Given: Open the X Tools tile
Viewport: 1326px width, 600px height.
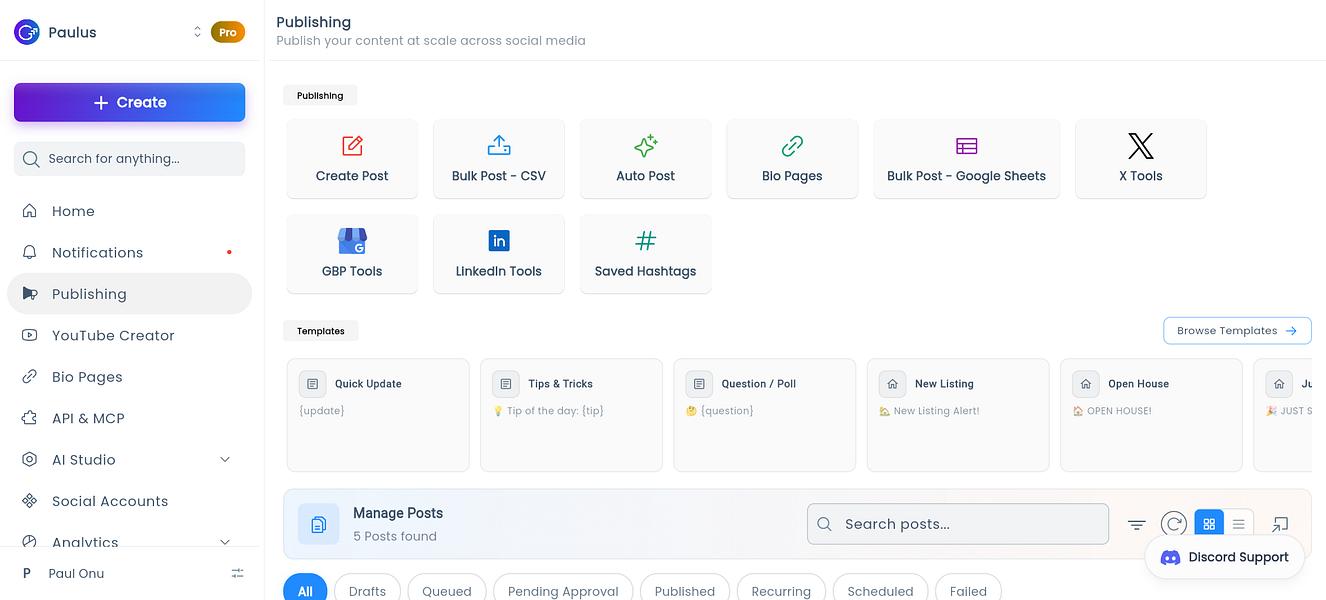Looking at the screenshot, I should click(x=1141, y=159).
